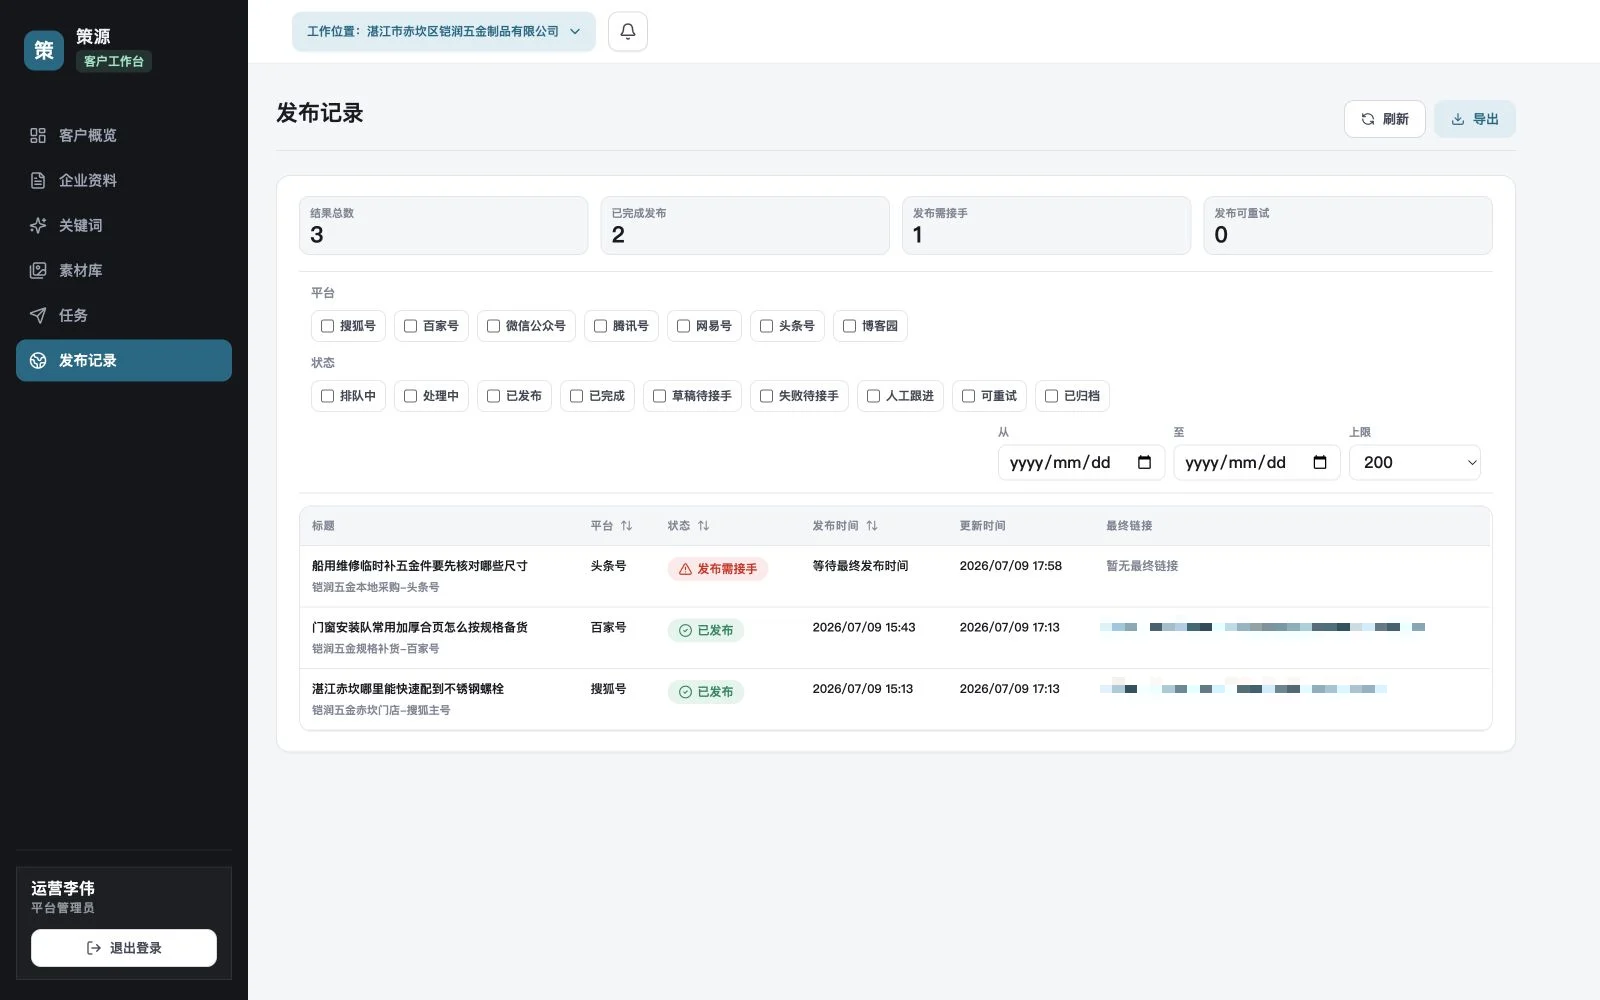Viewport: 1600px width, 1000px height.
Task: Open the 工作位置 workspace dropdown
Action: [444, 31]
